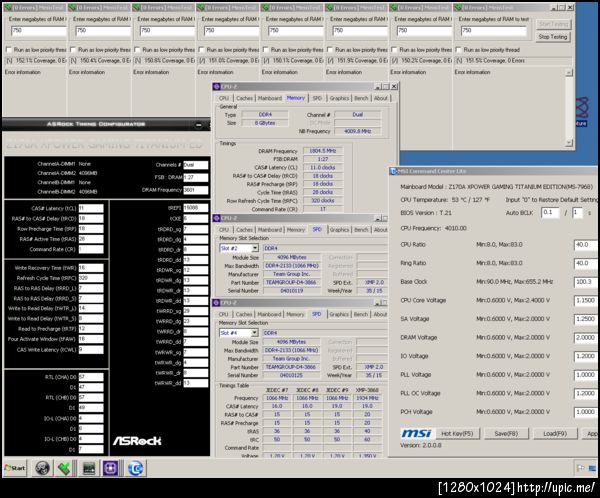Click the Refresh Cycle Time (tRFC) field in ASRock
Viewport: 600px width, 498px height.
pos(91,278)
